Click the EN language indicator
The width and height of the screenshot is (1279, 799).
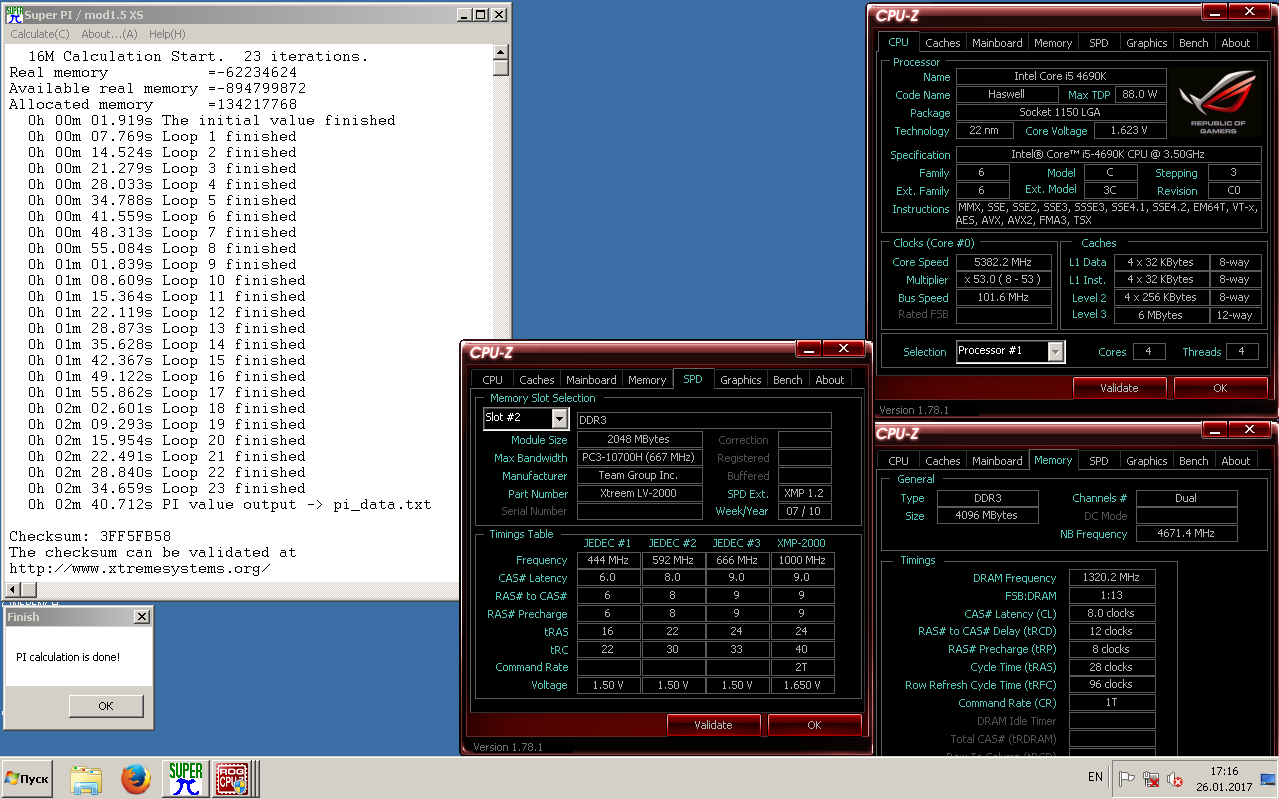tap(1095, 777)
